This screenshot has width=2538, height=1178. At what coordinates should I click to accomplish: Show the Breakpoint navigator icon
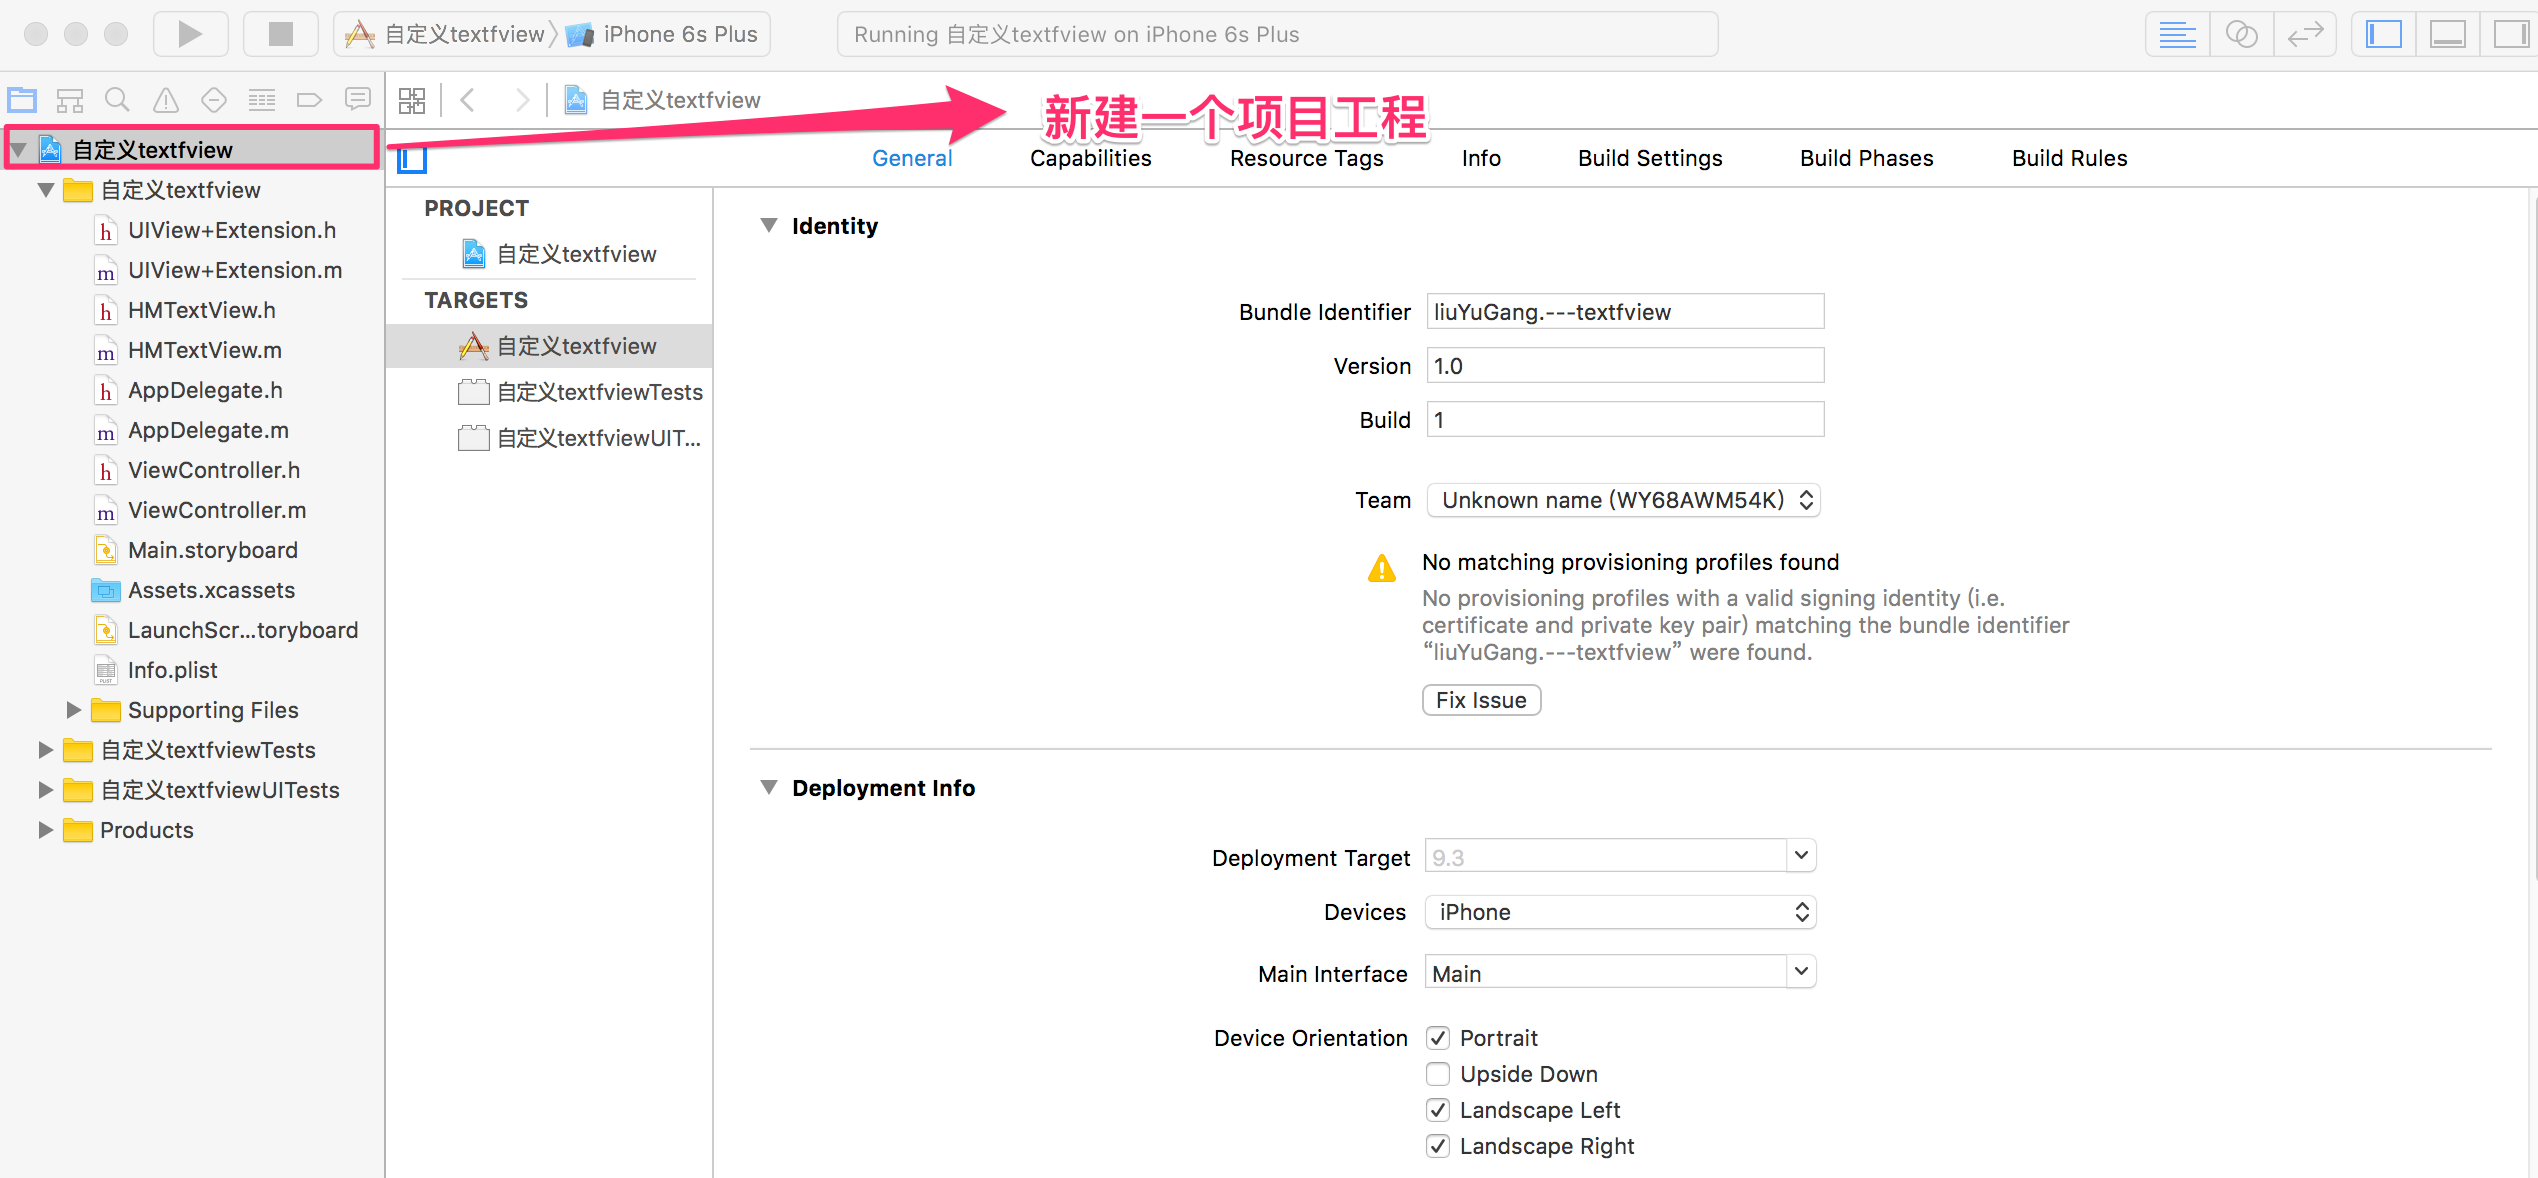click(309, 100)
